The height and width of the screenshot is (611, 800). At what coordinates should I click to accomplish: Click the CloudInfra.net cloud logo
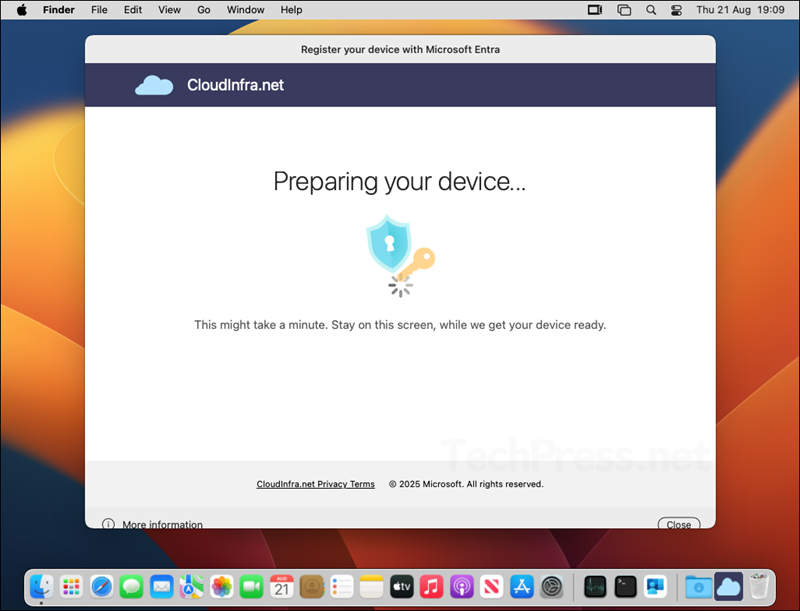[154, 85]
